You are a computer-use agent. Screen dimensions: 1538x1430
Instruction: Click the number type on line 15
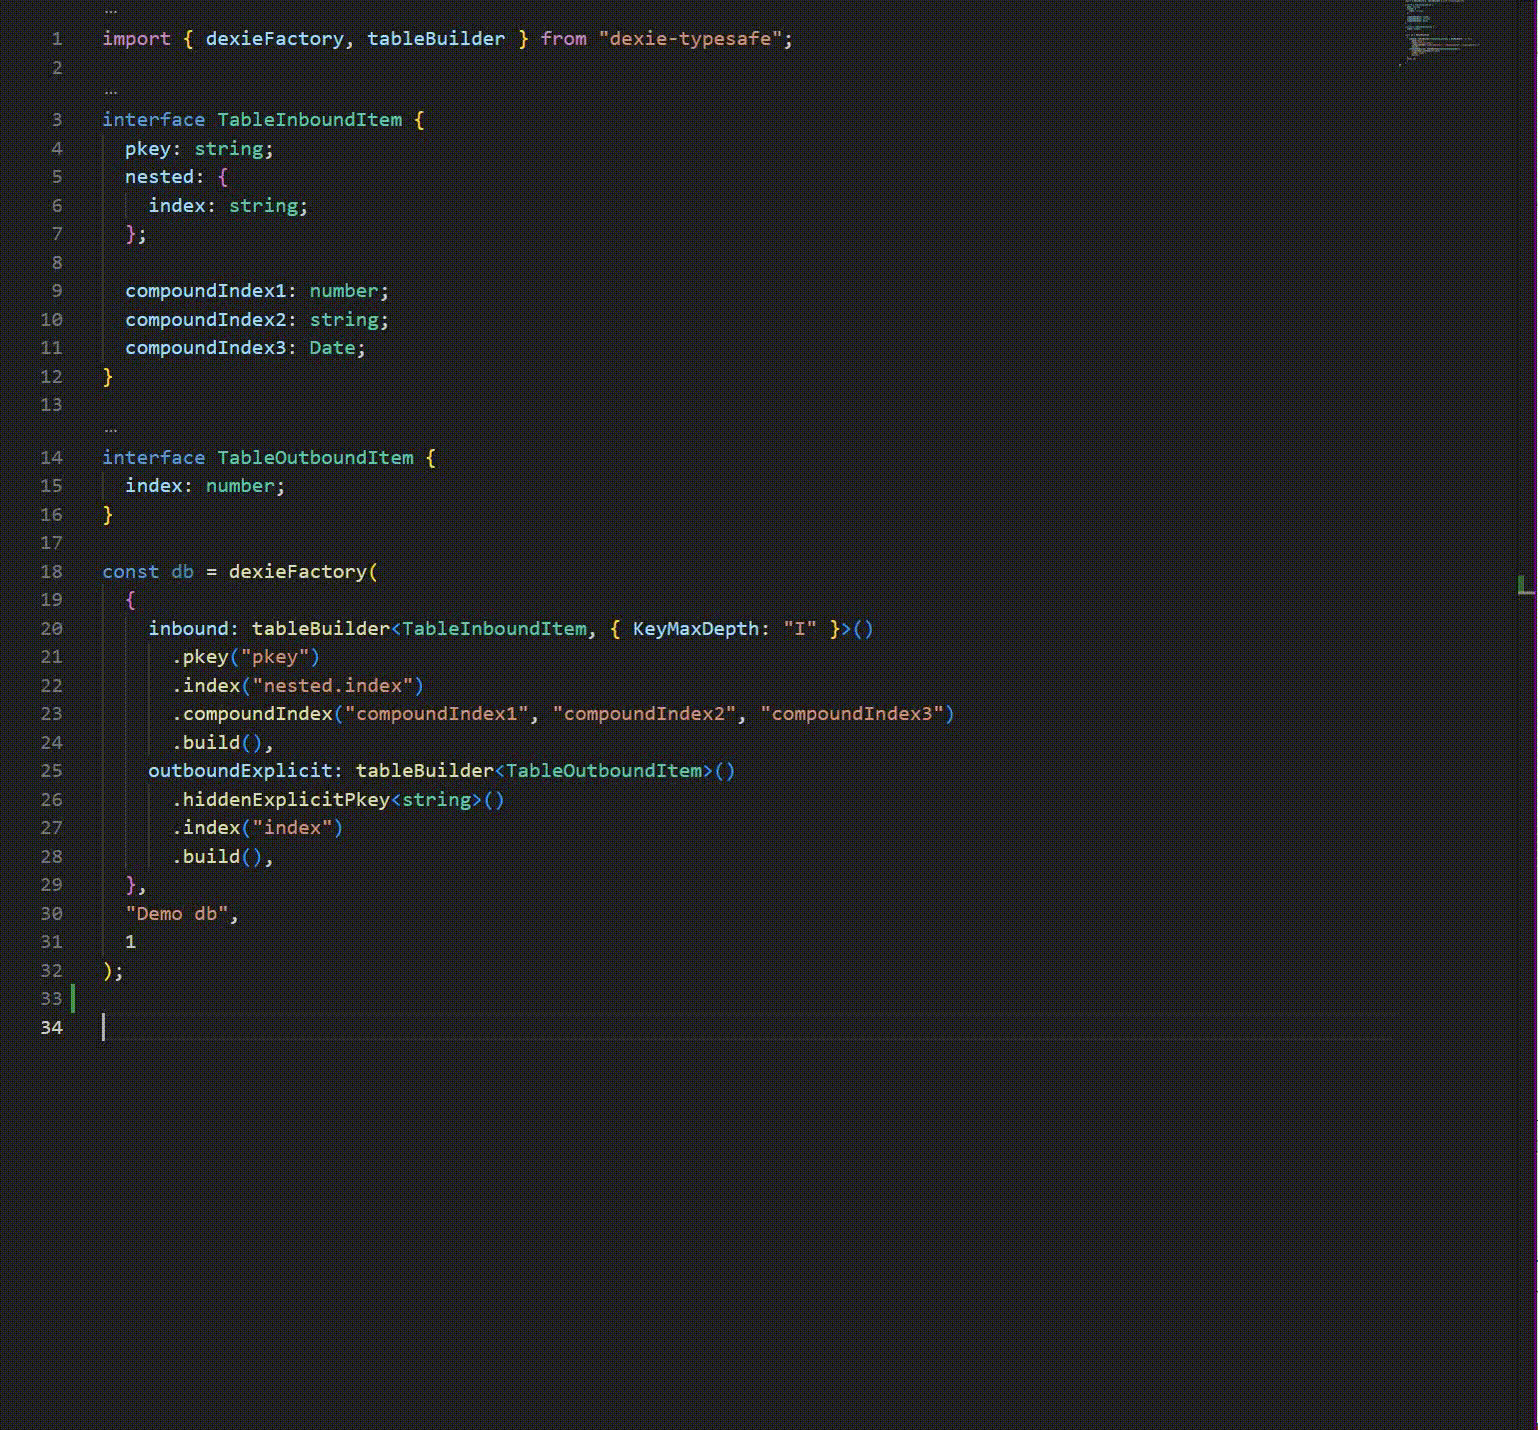240,486
